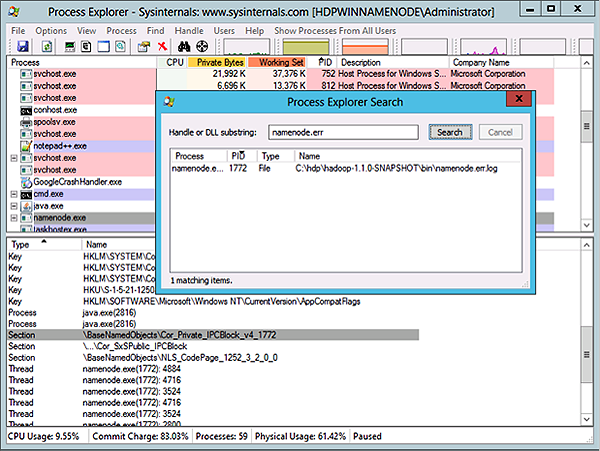Viewport: 600px width, 451px height.
Task: Open the Handle menu
Action: (x=189, y=31)
